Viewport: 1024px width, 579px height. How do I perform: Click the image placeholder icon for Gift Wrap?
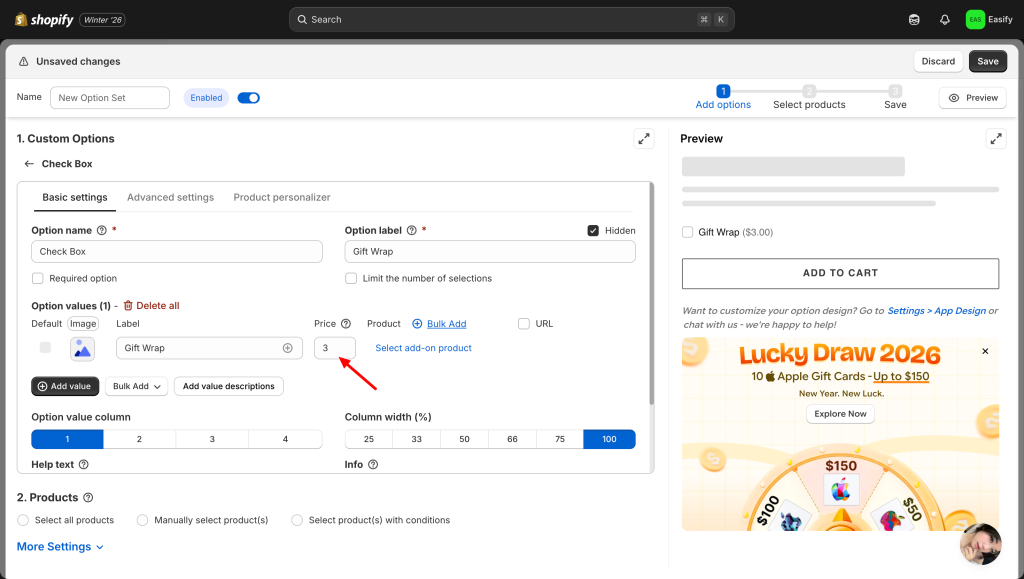tap(82, 348)
